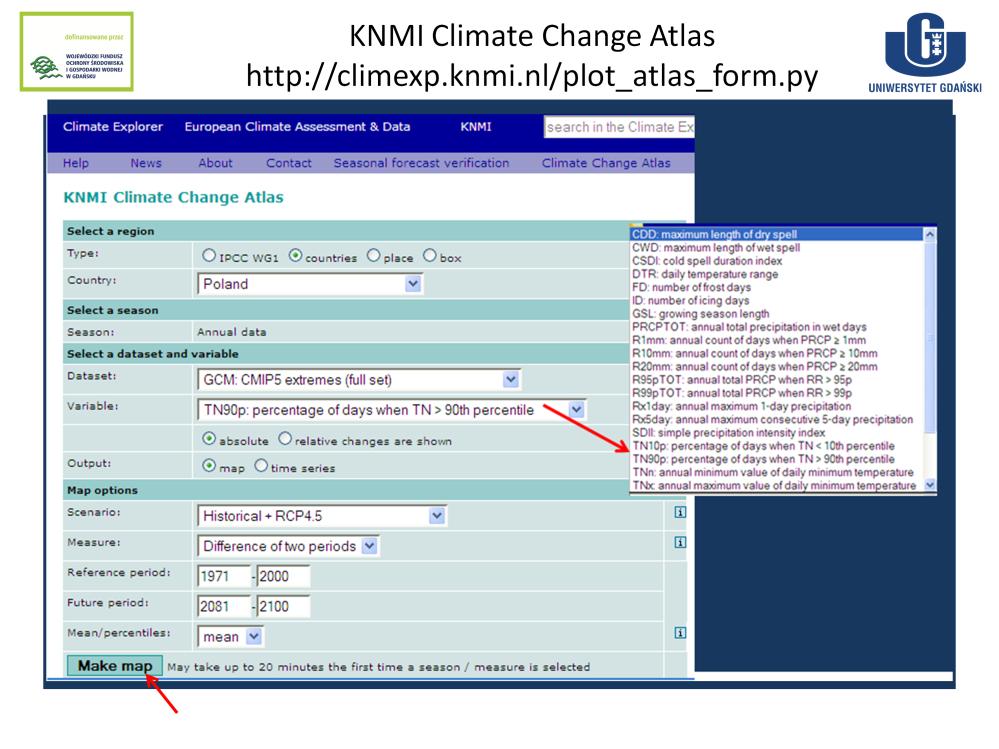Choose the place region type
The width and height of the screenshot is (999, 749).
tap(373, 255)
